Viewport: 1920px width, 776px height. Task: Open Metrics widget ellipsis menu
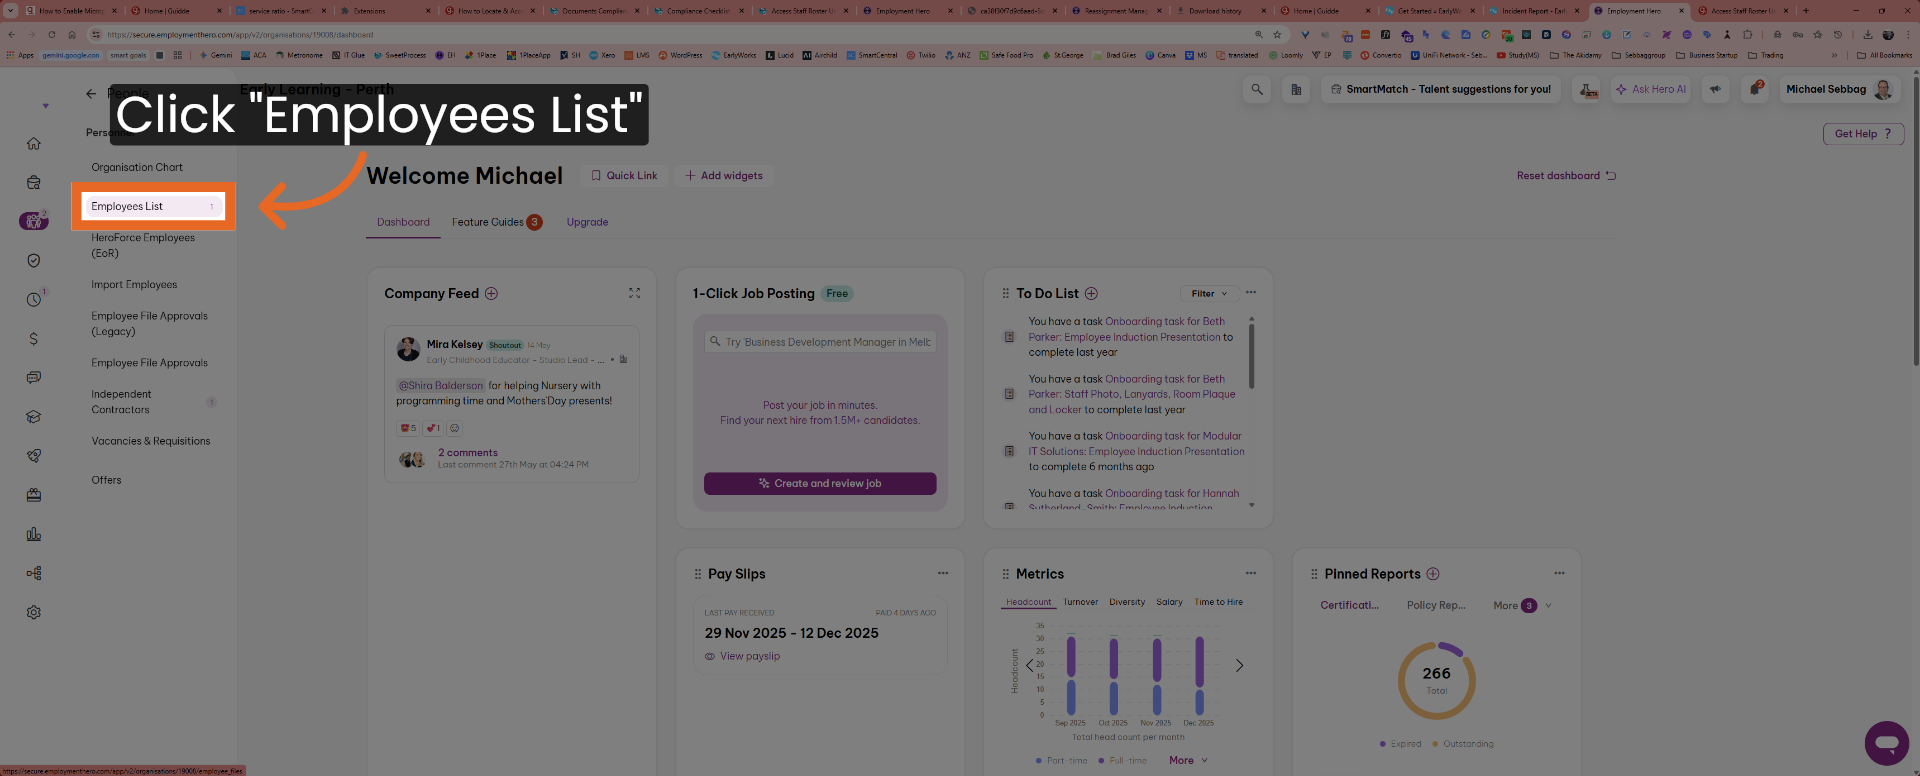(1251, 573)
